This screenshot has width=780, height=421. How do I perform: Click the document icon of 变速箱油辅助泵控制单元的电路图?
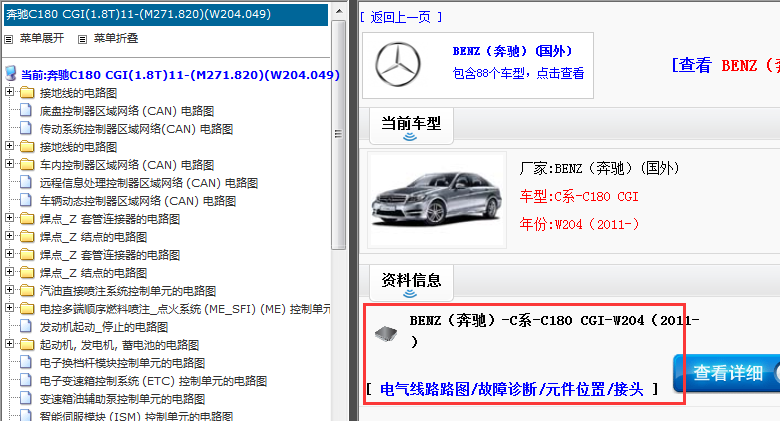pyautogui.click(x=25, y=399)
